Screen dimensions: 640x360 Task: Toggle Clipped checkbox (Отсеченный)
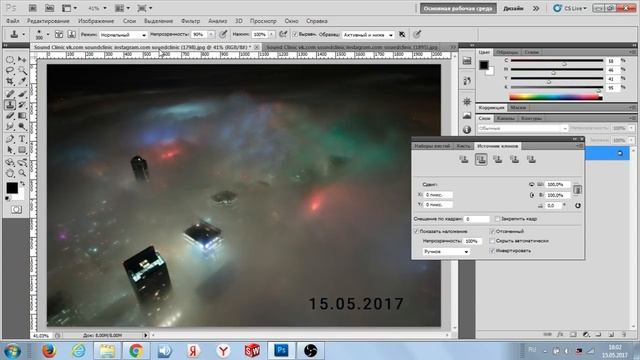tap(492, 231)
